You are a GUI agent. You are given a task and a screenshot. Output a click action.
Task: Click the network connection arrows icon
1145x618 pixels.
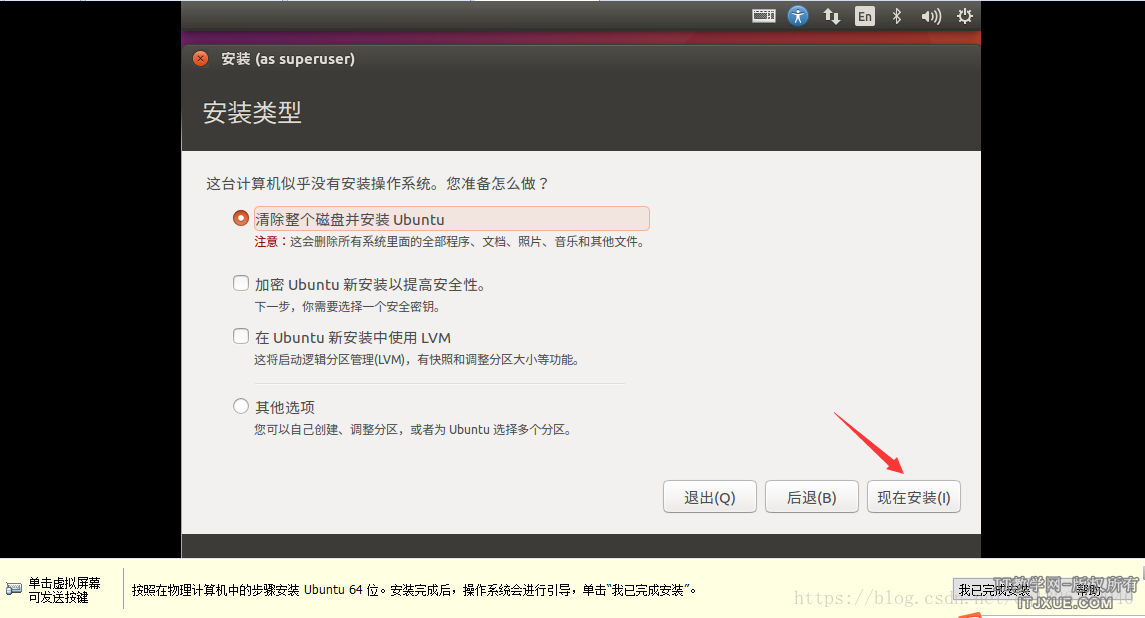point(831,15)
